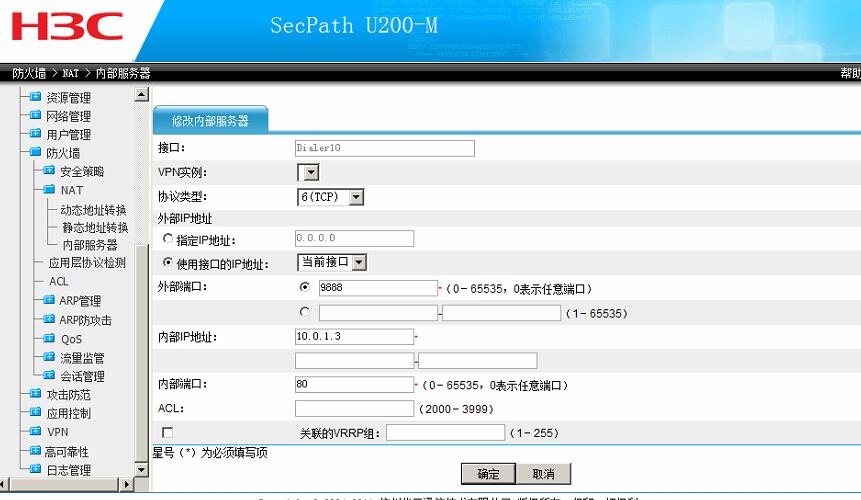Viewport: 861px width, 500px height.
Task: Click the folder icon beside 资源管理
Action: [35, 97]
